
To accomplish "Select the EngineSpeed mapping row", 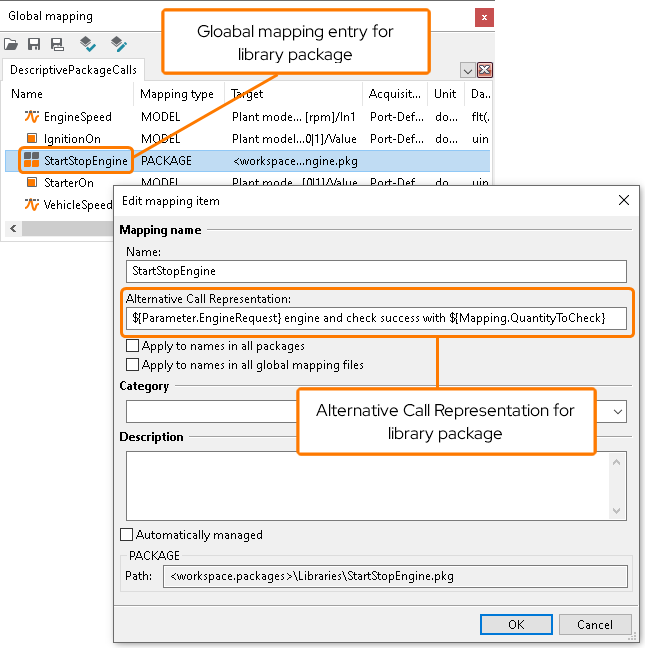I will coord(247,117).
